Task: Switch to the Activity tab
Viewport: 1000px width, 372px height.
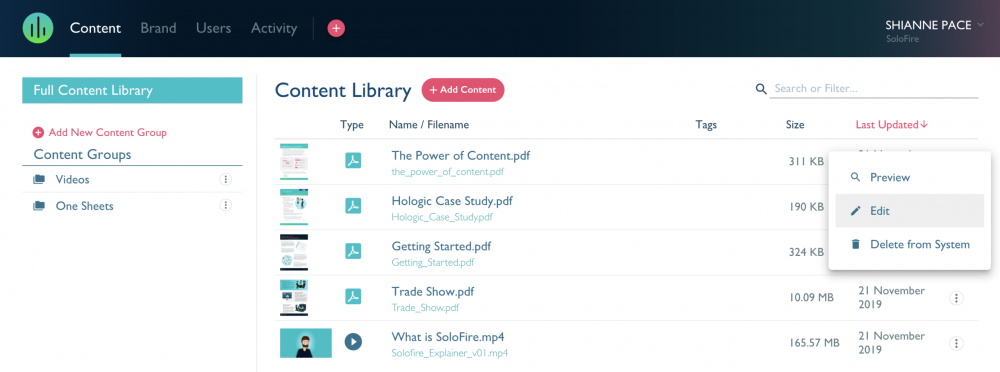Action: coord(274,28)
